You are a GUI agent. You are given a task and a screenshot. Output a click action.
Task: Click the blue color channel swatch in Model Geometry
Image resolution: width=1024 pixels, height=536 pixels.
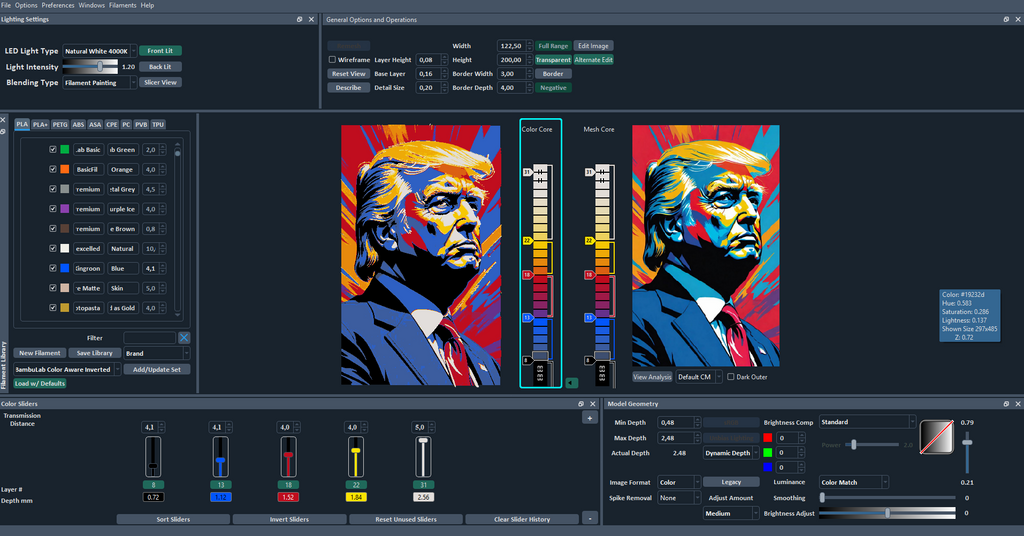767,467
